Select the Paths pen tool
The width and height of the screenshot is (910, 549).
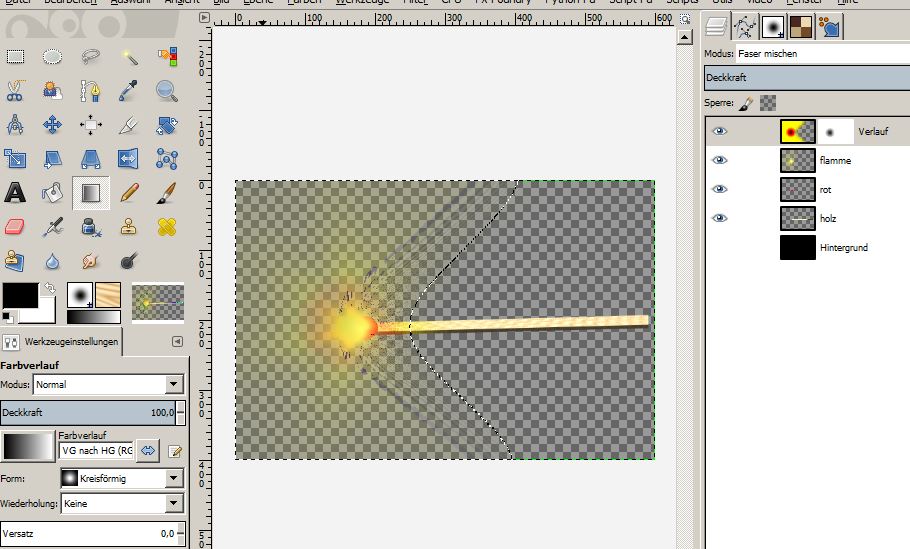[x=91, y=91]
